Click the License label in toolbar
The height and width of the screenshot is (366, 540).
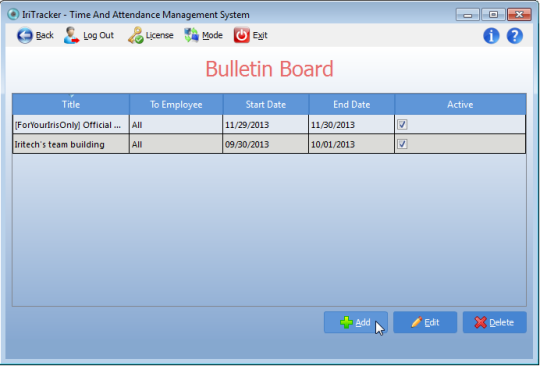[x=159, y=35]
